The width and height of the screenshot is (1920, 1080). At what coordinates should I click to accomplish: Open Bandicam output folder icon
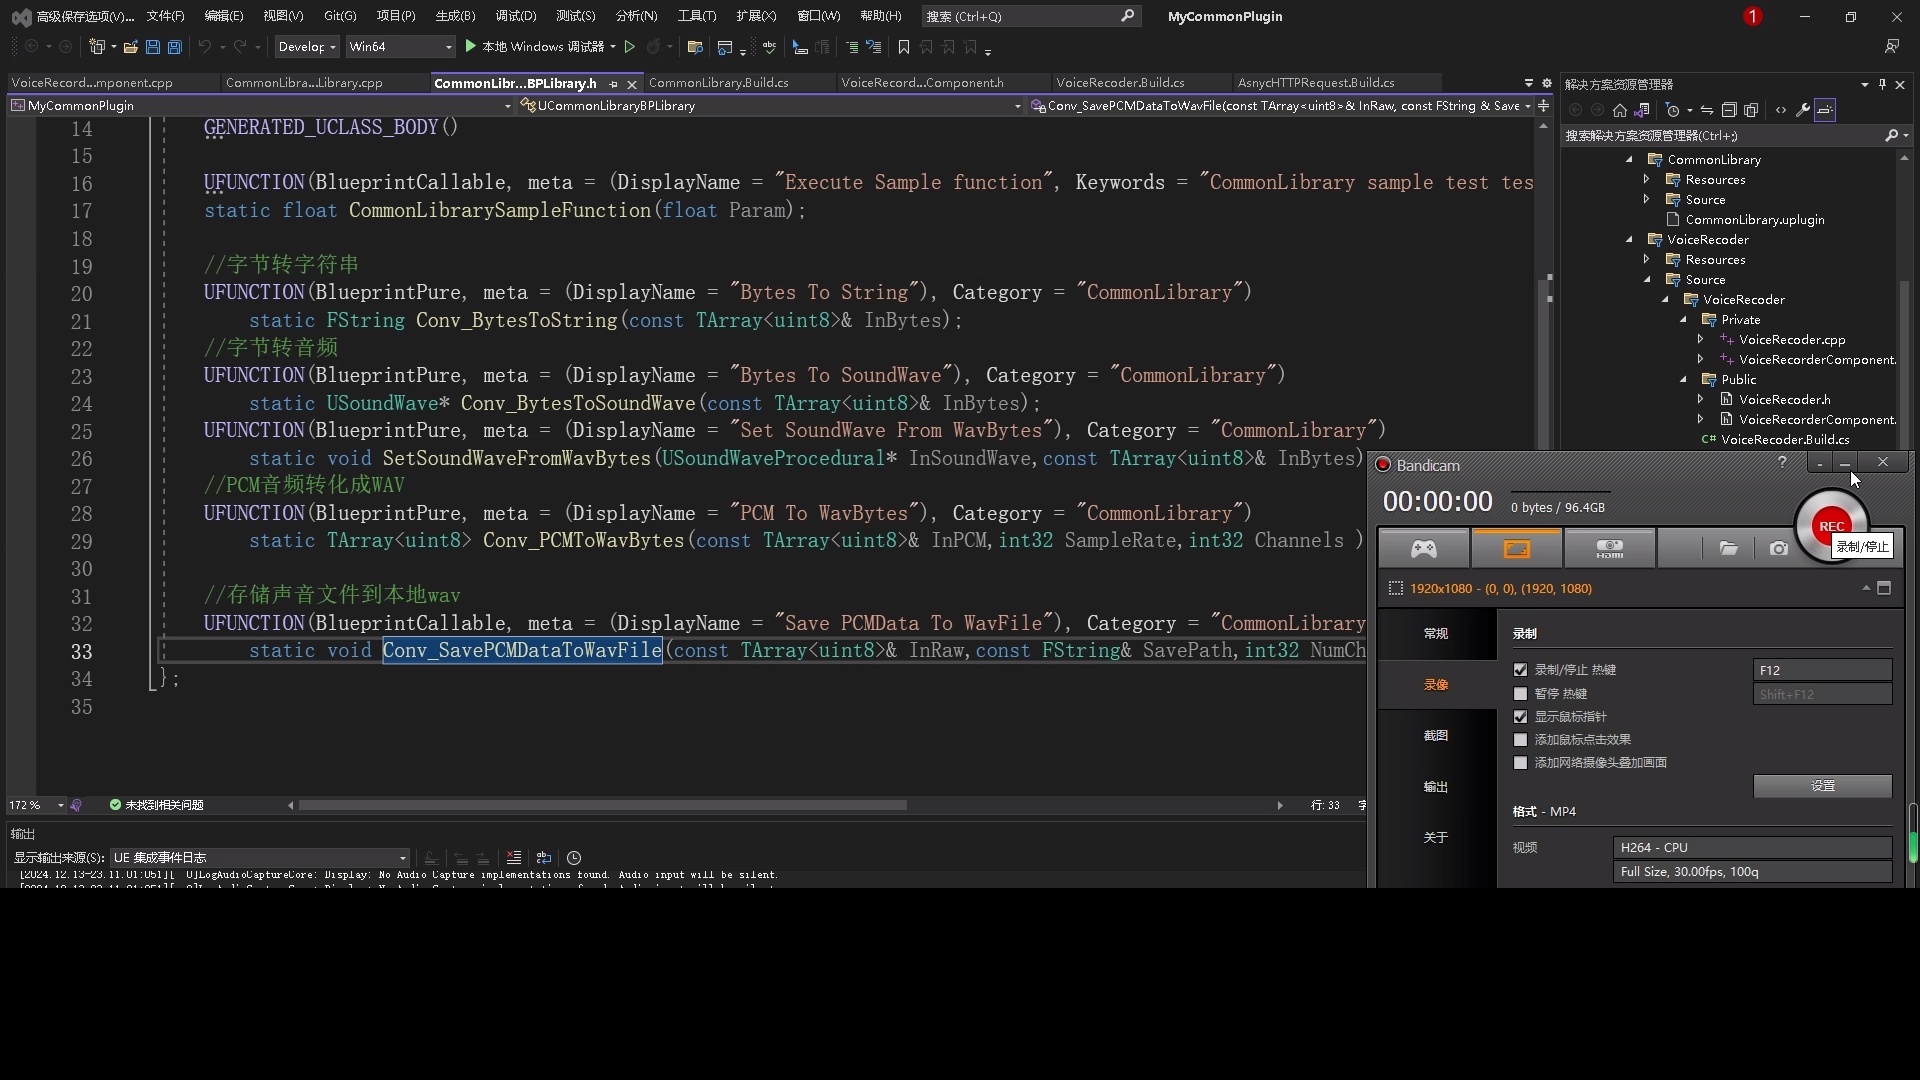coord(1728,549)
